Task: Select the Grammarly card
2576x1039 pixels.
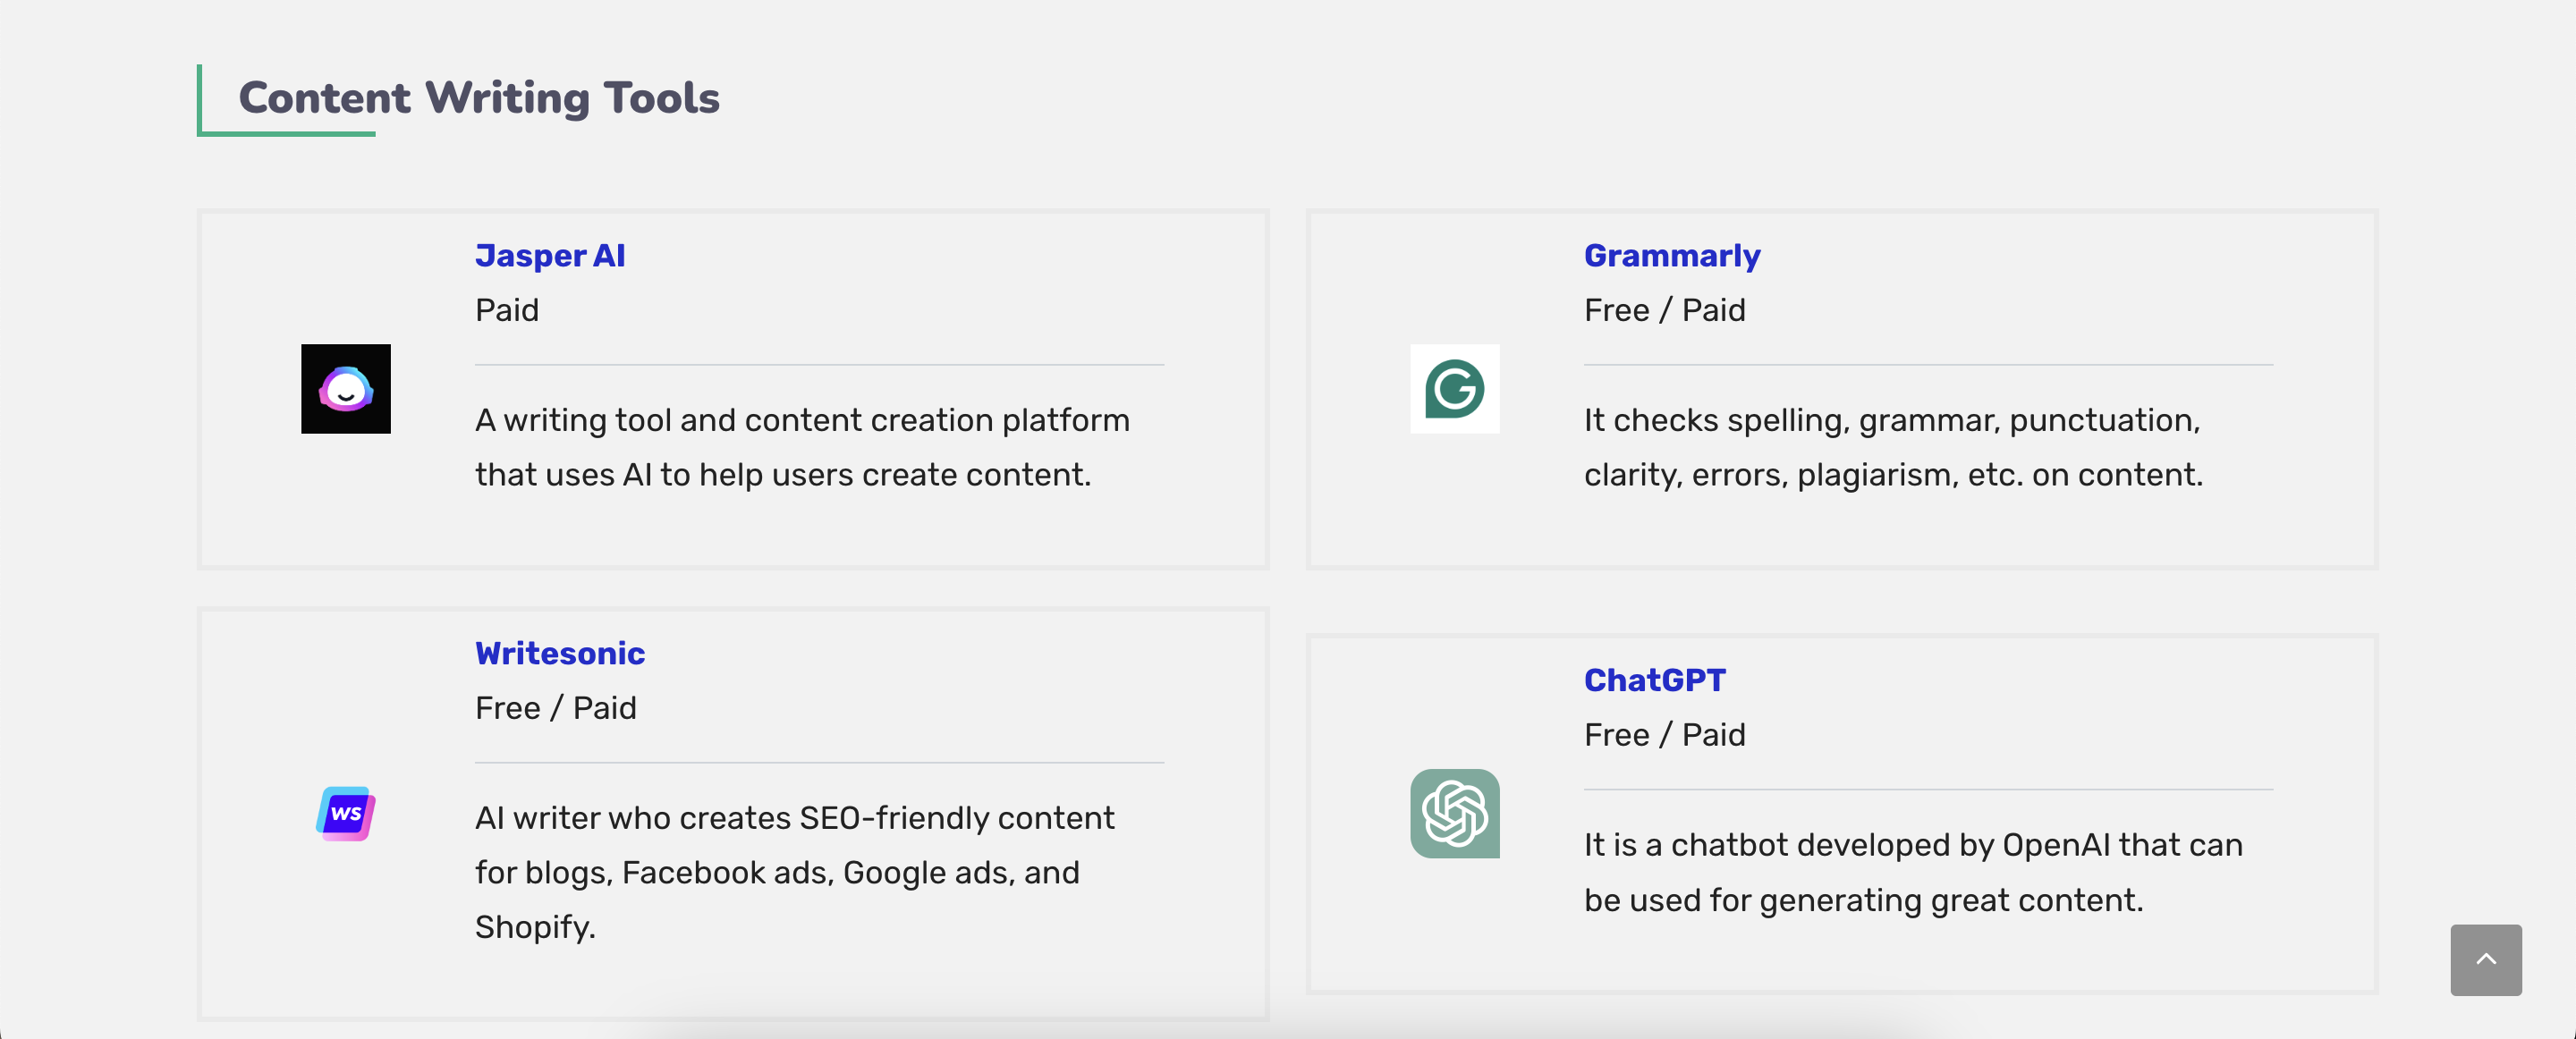Action: point(1841,390)
